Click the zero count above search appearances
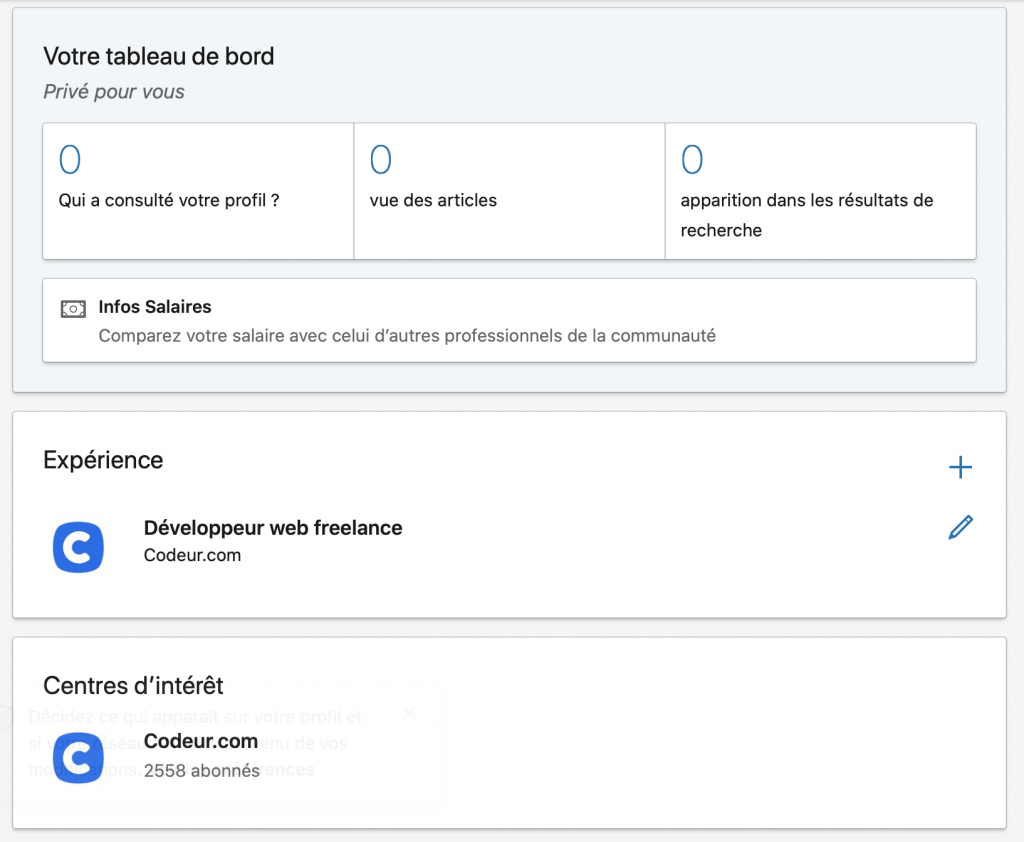This screenshot has height=842, width=1024. pyautogui.click(x=692, y=160)
